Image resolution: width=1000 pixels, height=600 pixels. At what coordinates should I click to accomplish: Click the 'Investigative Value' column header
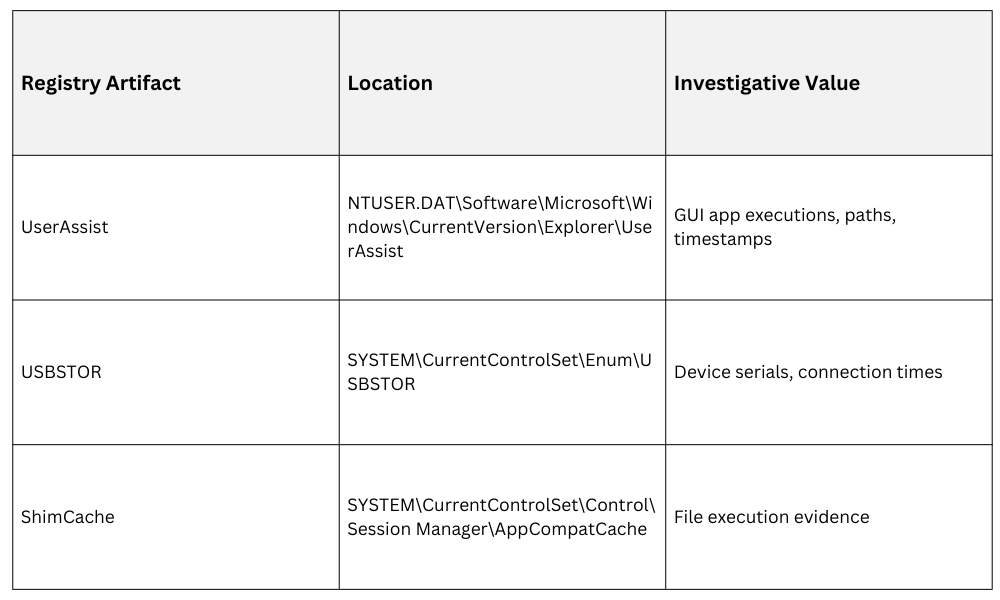point(766,83)
